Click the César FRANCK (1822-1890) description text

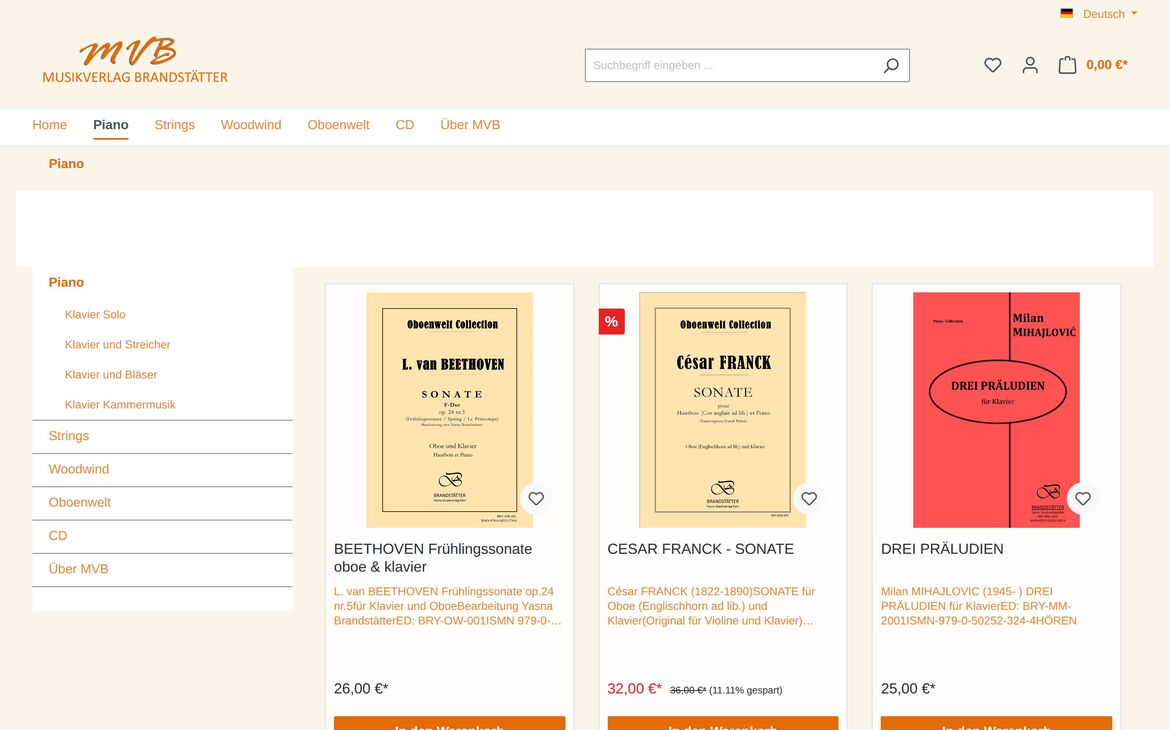click(x=713, y=605)
